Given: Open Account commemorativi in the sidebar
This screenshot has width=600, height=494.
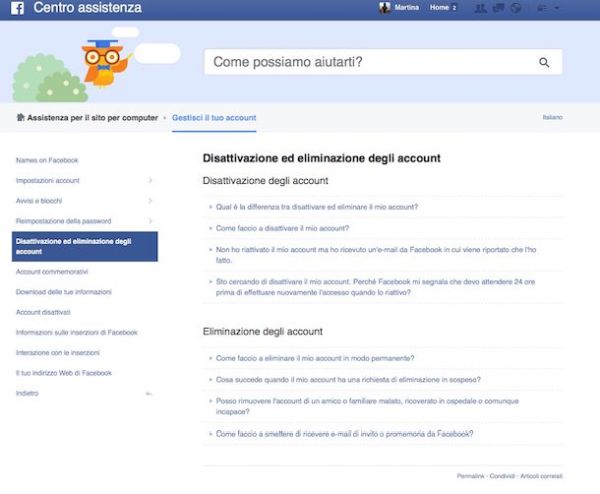Looking at the screenshot, I should [x=52, y=272].
